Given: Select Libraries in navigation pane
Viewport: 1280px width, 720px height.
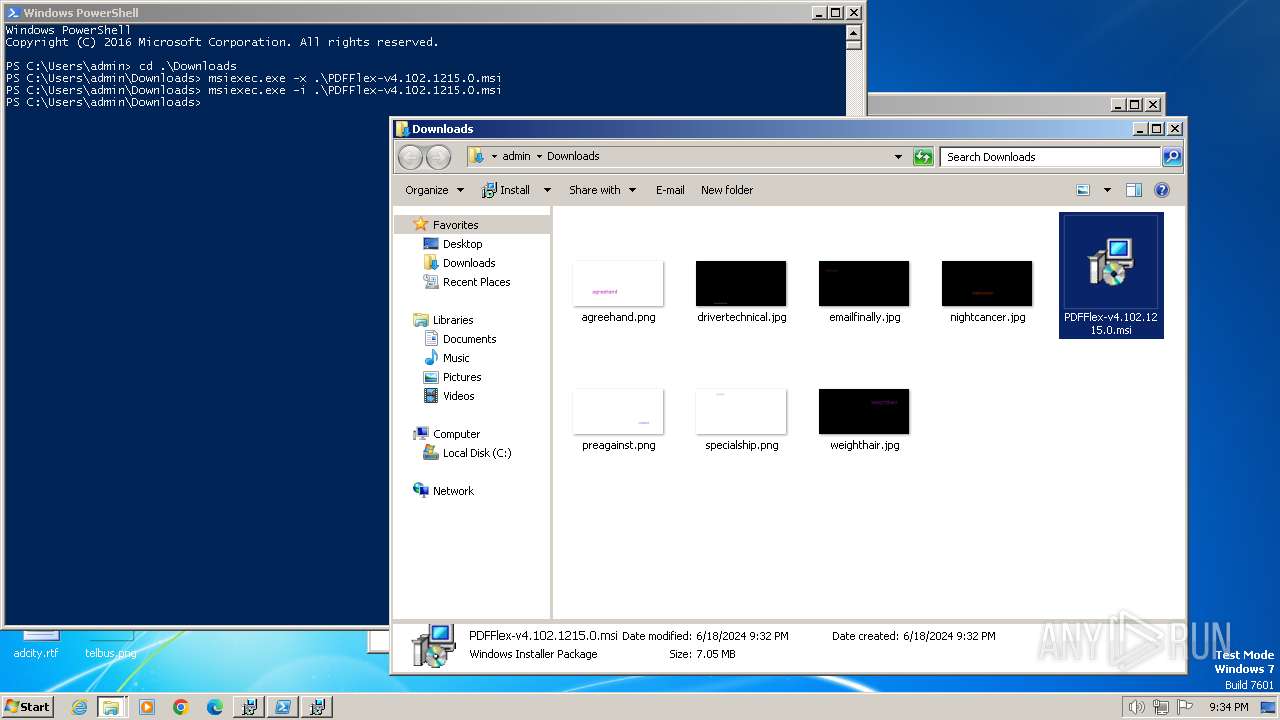Looking at the screenshot, I should coord(453,320).
